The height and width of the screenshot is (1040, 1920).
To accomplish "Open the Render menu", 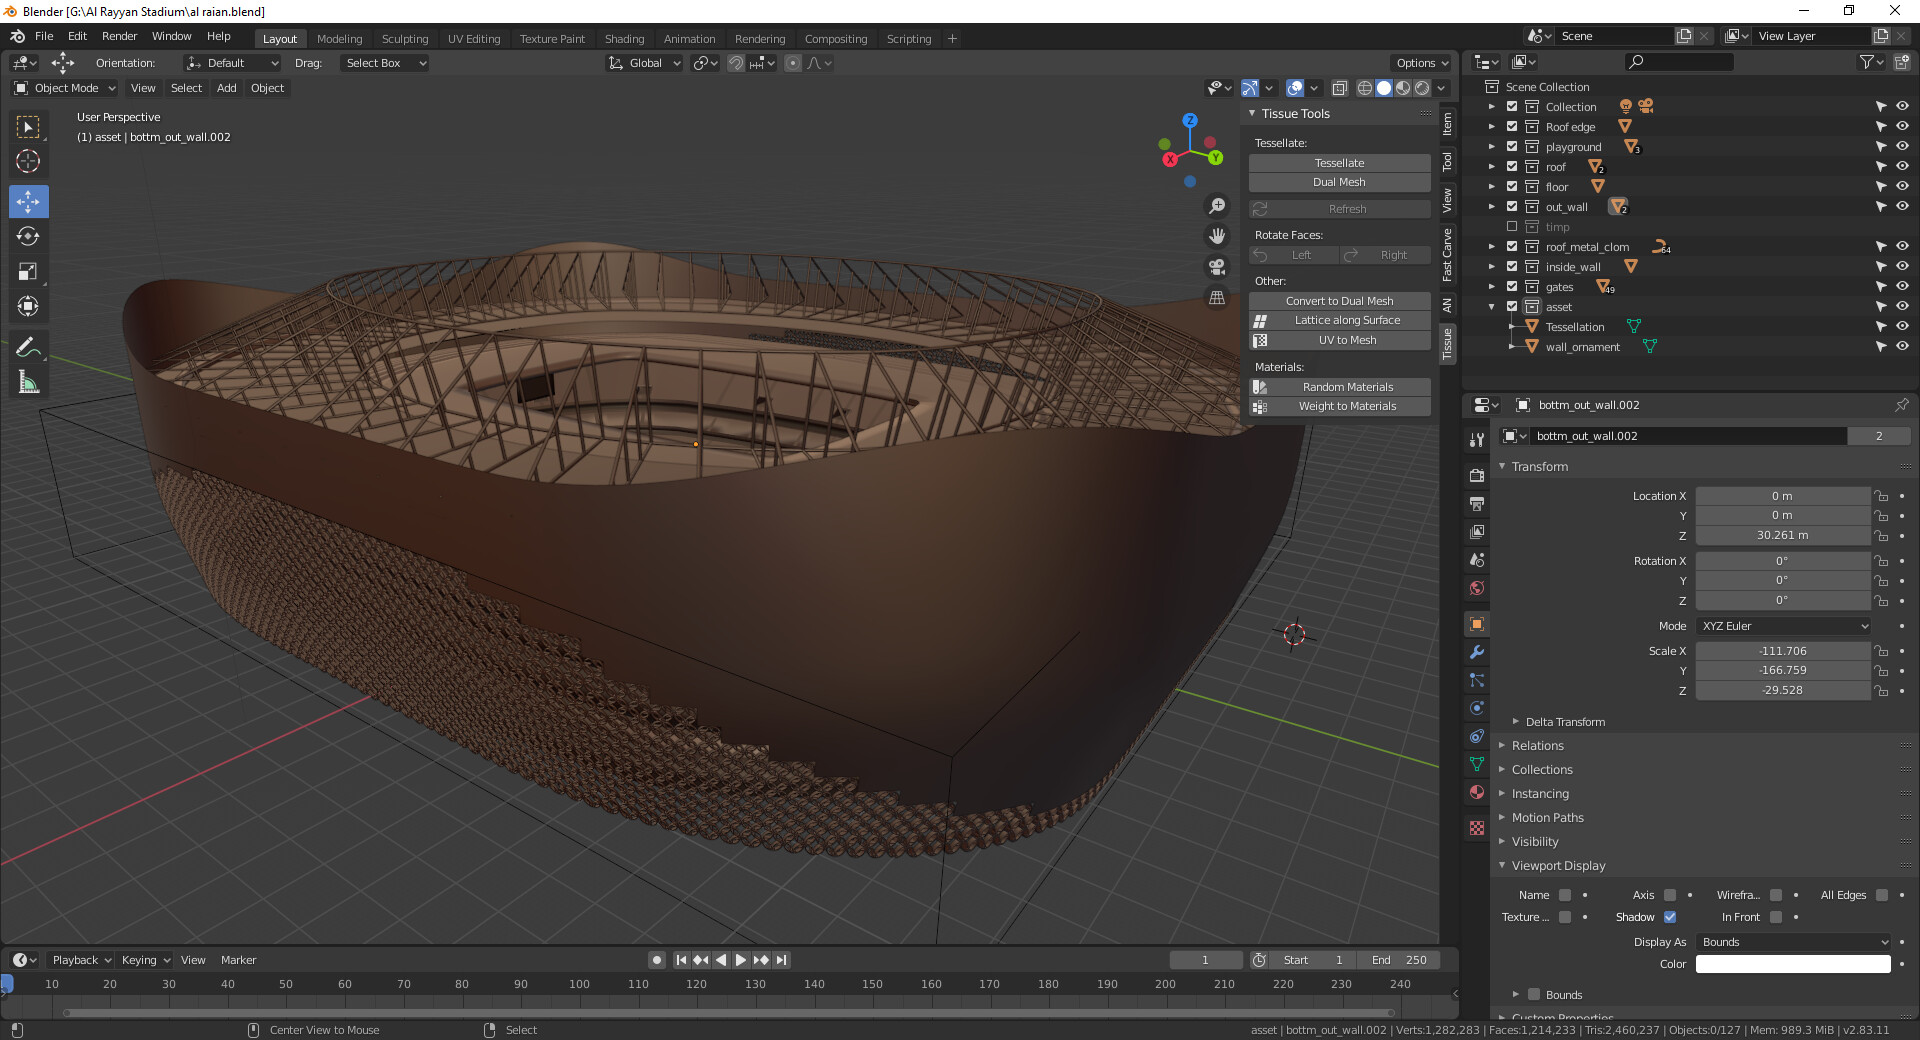I will (119, 36).
